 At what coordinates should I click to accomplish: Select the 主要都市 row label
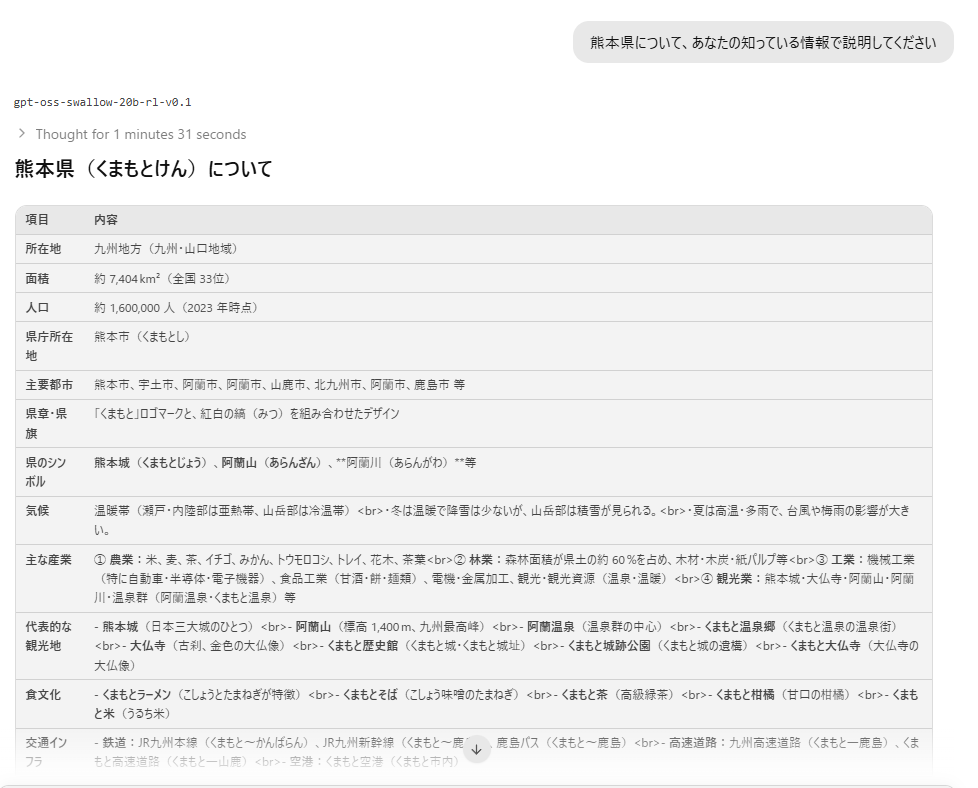[49, 384]
